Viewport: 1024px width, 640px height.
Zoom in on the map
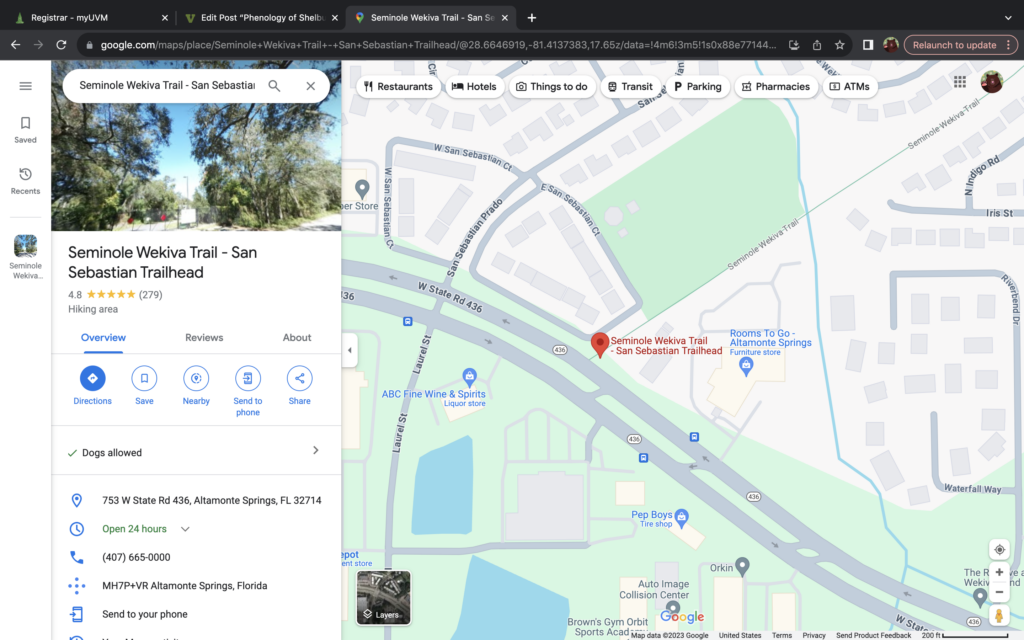pyautogui.click(x=999, y=573)
